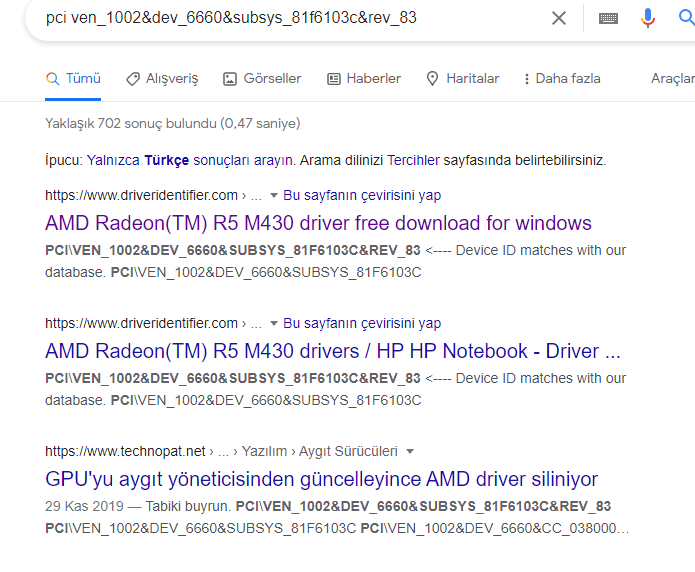Clear the search query with X icon
Viewport: 695px width, 572px height.
[x=558, y=18]
